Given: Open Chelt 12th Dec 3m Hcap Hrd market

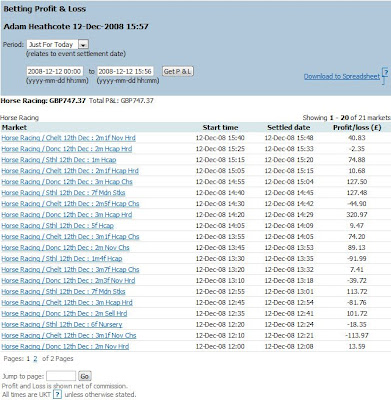Looking at the screenshot, I should (67, 303).
